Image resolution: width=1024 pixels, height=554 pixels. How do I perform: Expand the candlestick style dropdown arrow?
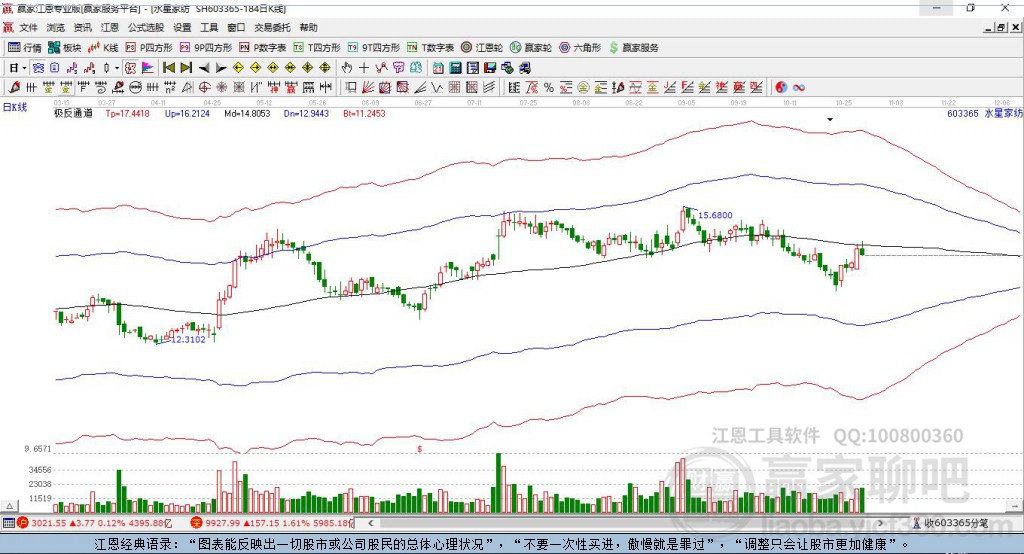[117, 68]
